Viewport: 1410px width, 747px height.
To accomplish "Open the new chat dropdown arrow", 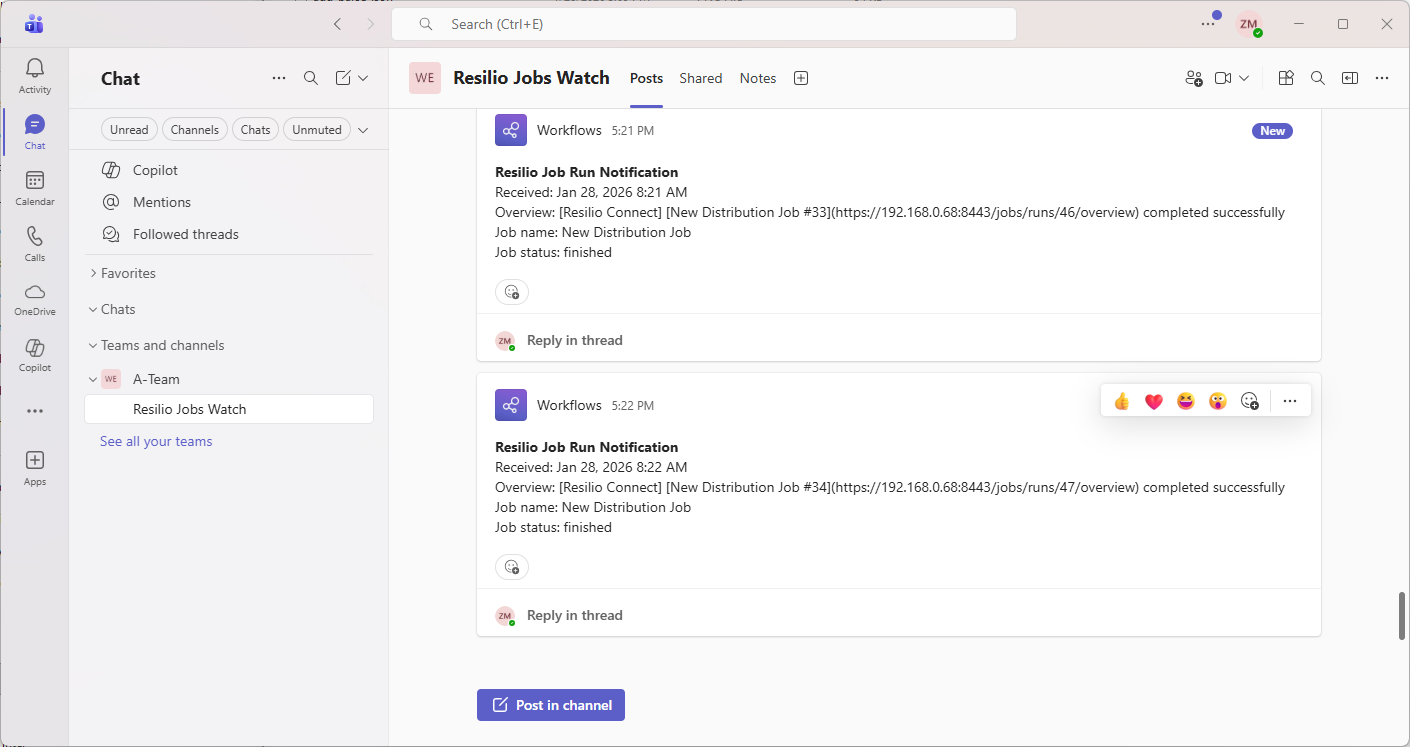I will (x=363, y=78).
